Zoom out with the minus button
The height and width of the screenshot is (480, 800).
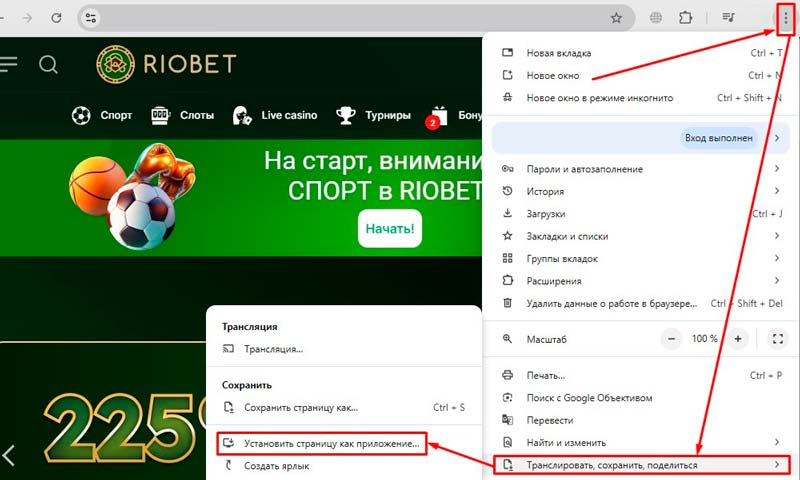pos(671,339)
